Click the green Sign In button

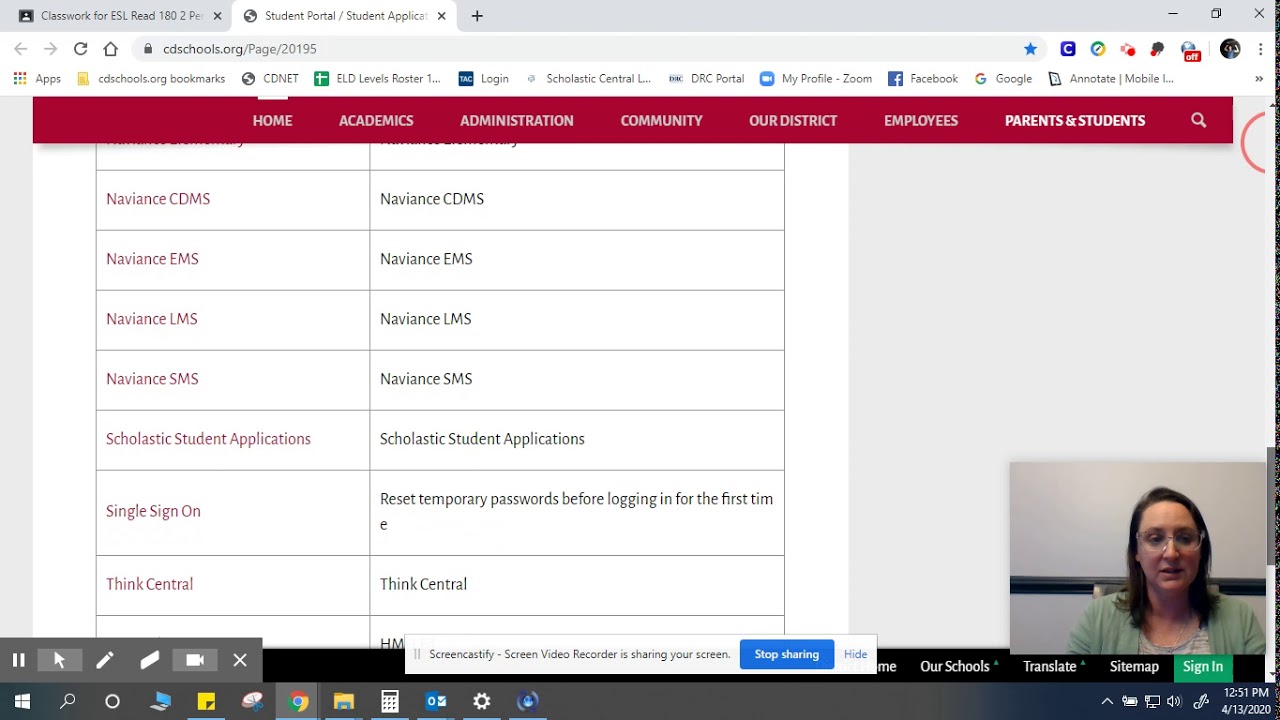tap(1203, 666)
